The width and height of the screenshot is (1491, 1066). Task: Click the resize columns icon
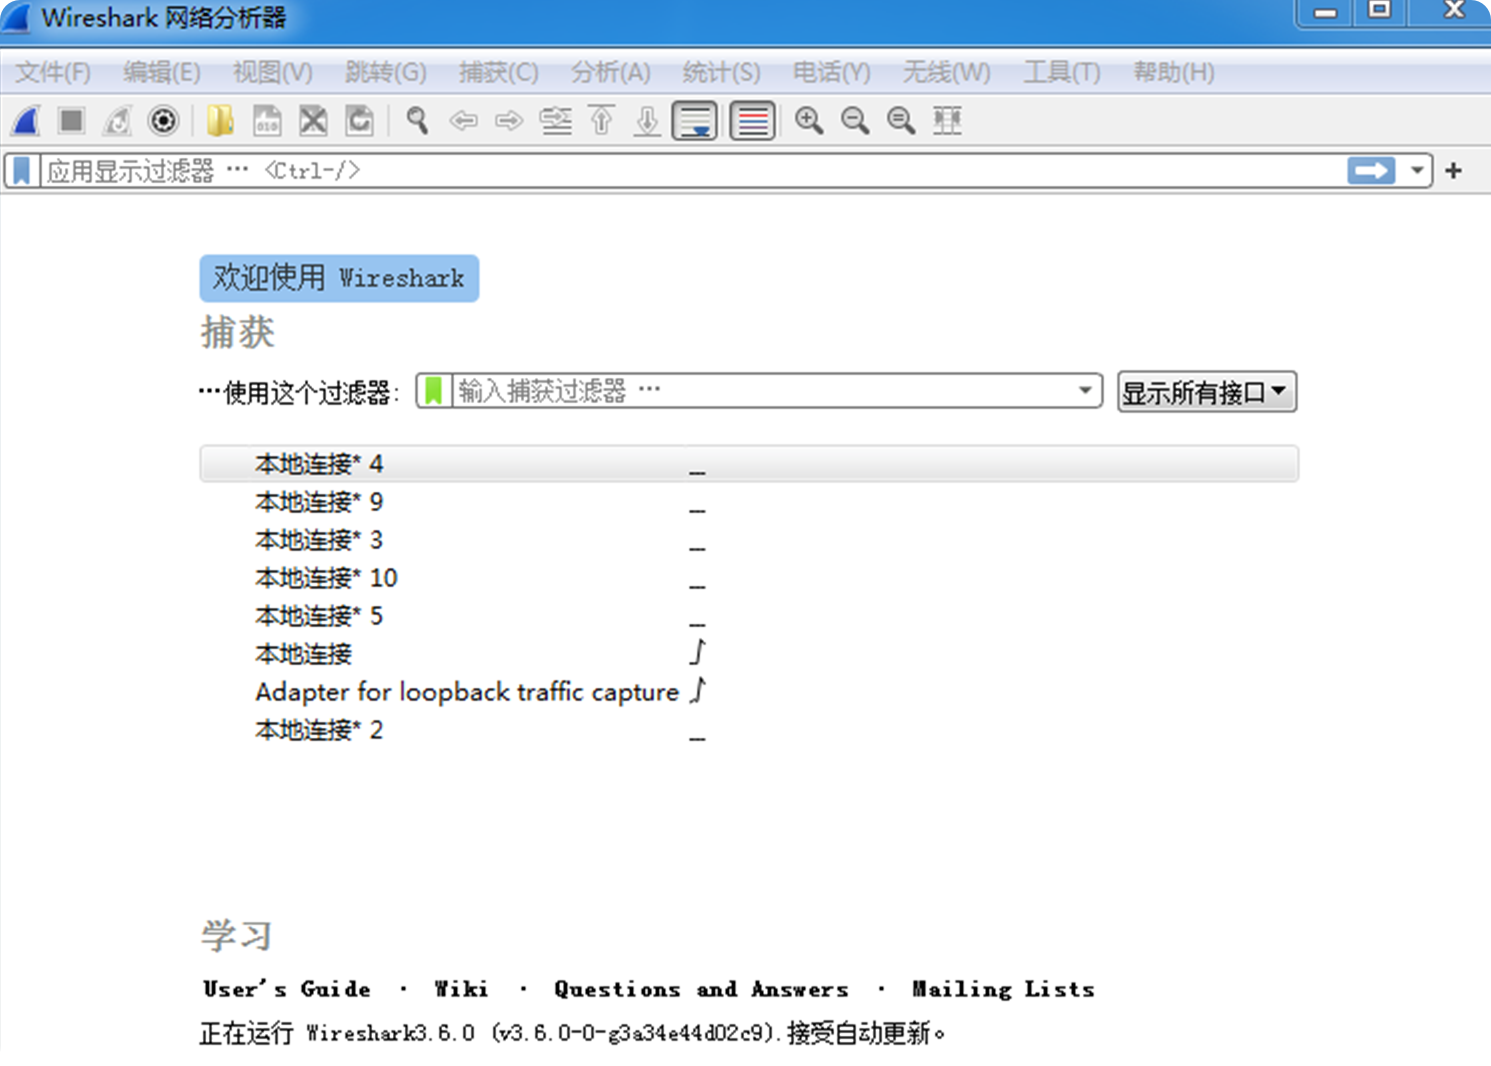(946, 121)
